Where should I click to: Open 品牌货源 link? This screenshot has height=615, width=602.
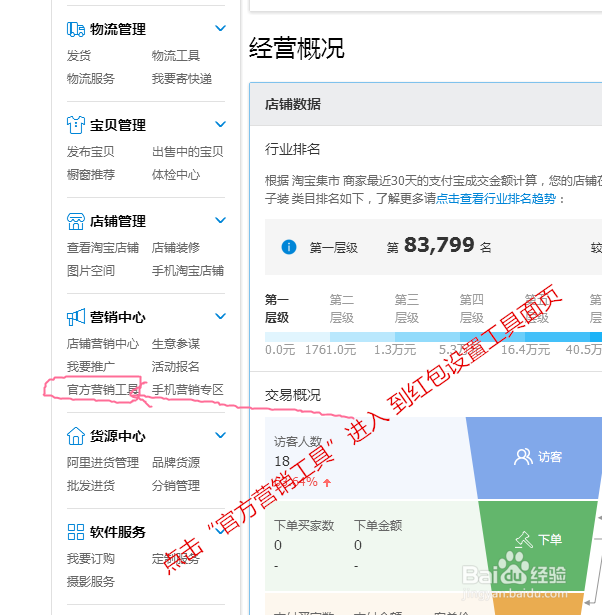tap(176, 462)
